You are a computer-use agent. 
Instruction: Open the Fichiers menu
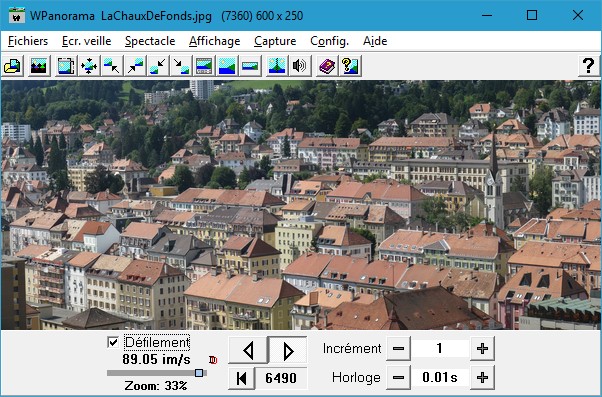28,41
